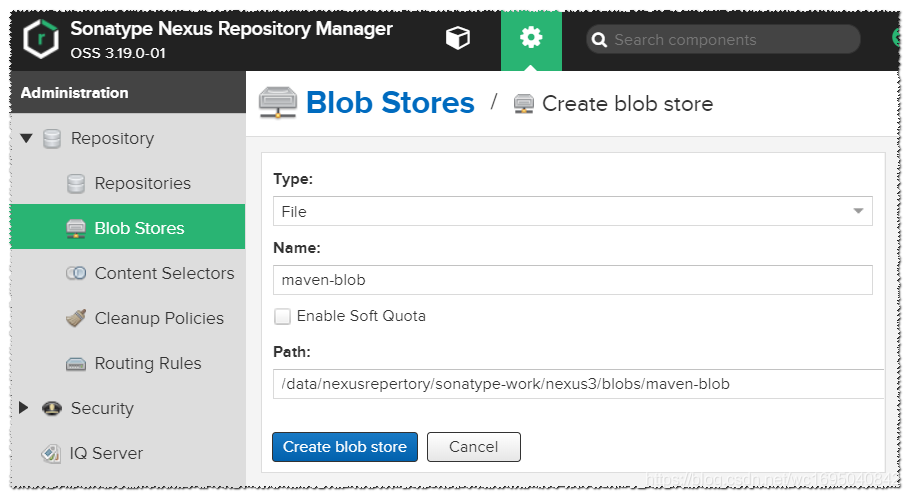Screen dimensions: 910x498
Task: Click the Repository database icon
Action: pos(52,139)
